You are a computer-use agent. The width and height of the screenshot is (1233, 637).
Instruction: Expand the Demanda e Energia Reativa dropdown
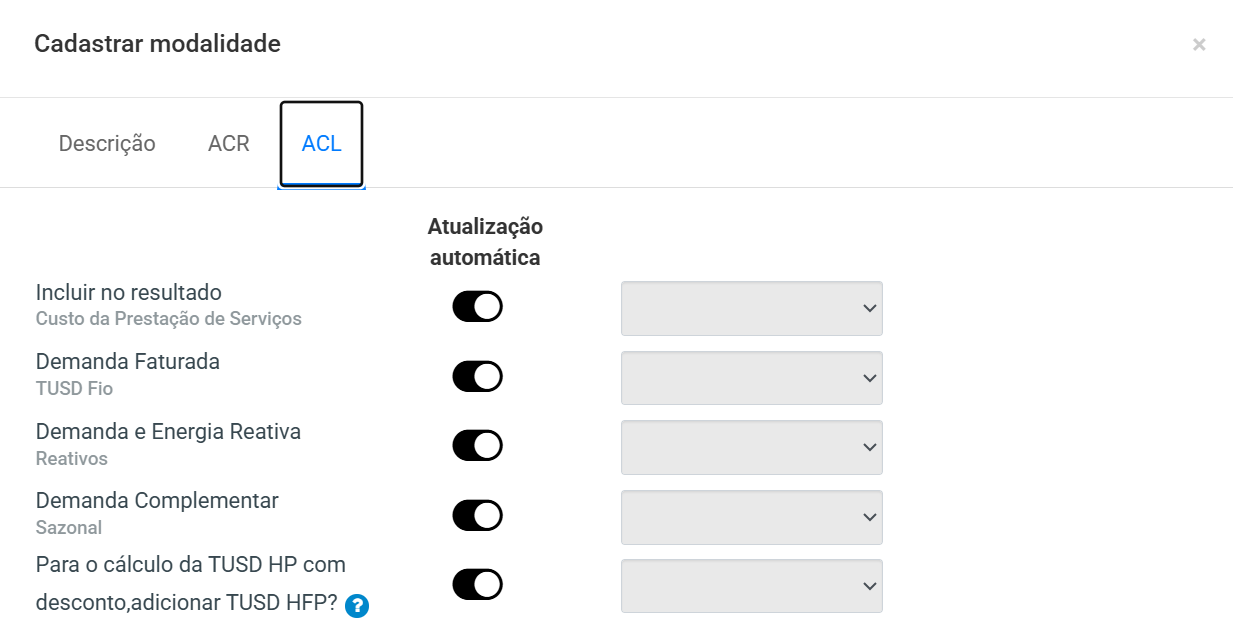click(752, 447)
